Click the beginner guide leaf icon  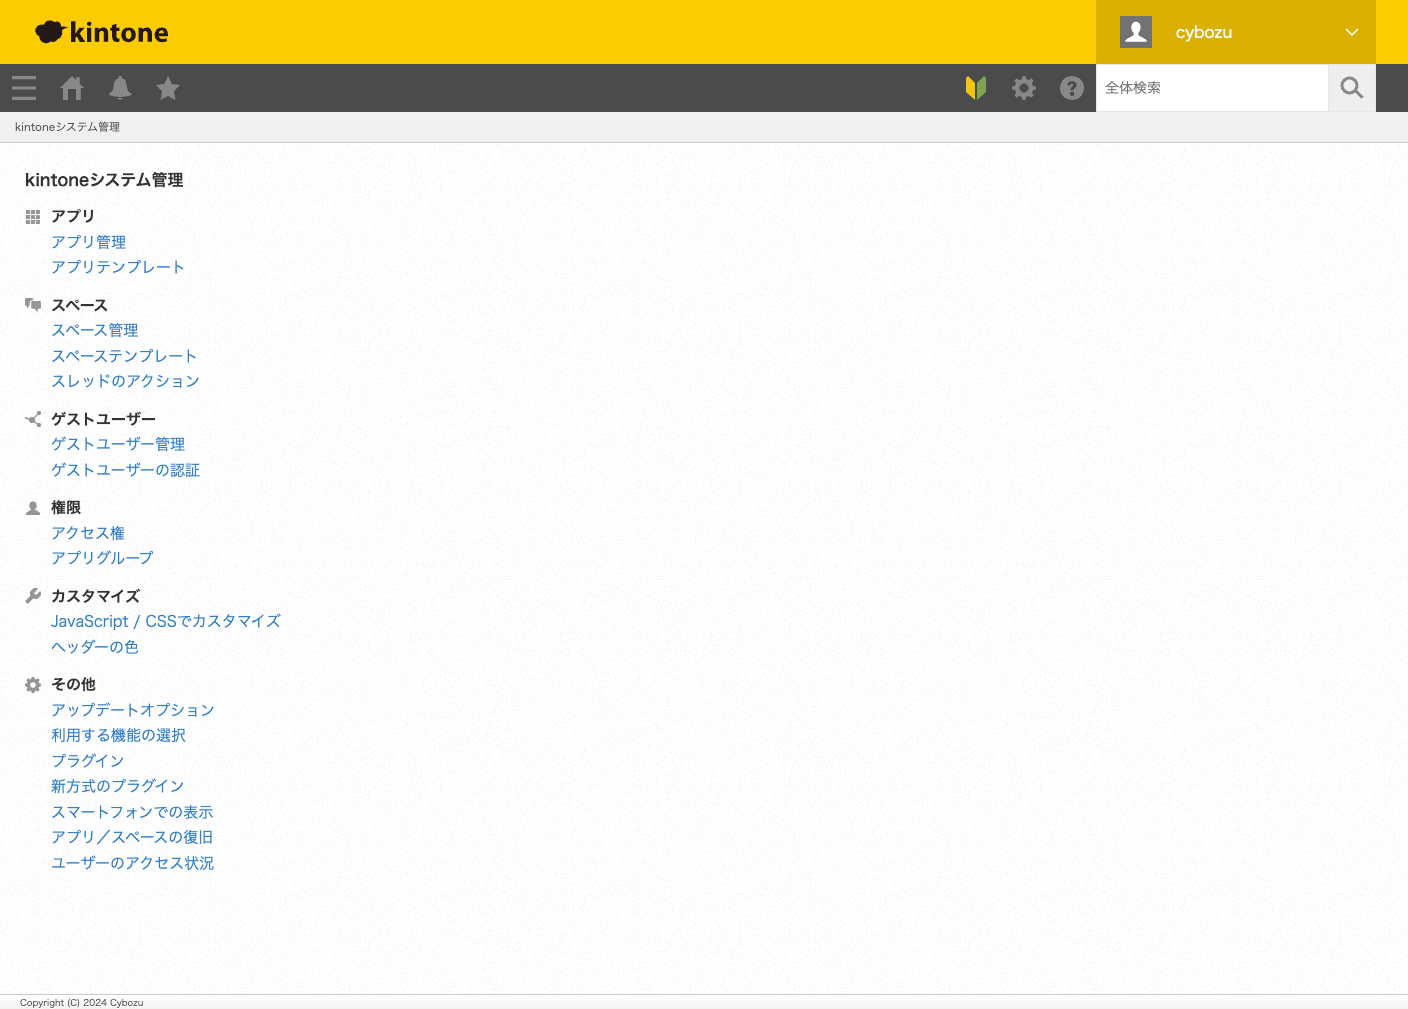[x=976, y=88]
